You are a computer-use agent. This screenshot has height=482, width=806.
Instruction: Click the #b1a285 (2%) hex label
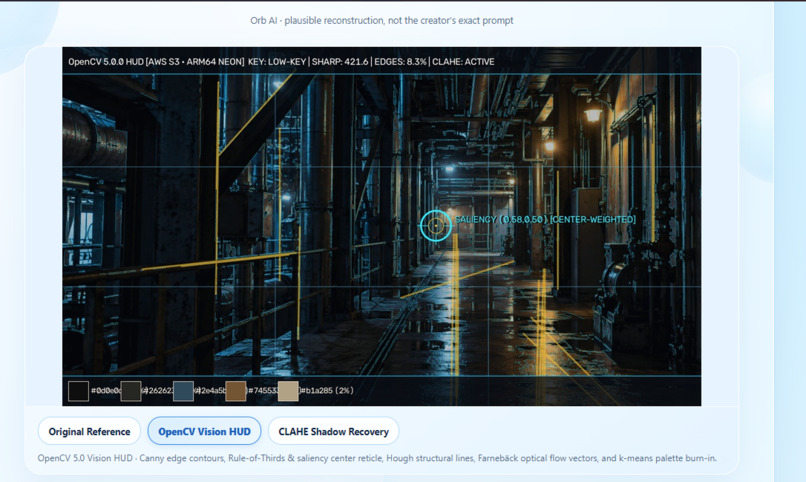pos(326,391)
